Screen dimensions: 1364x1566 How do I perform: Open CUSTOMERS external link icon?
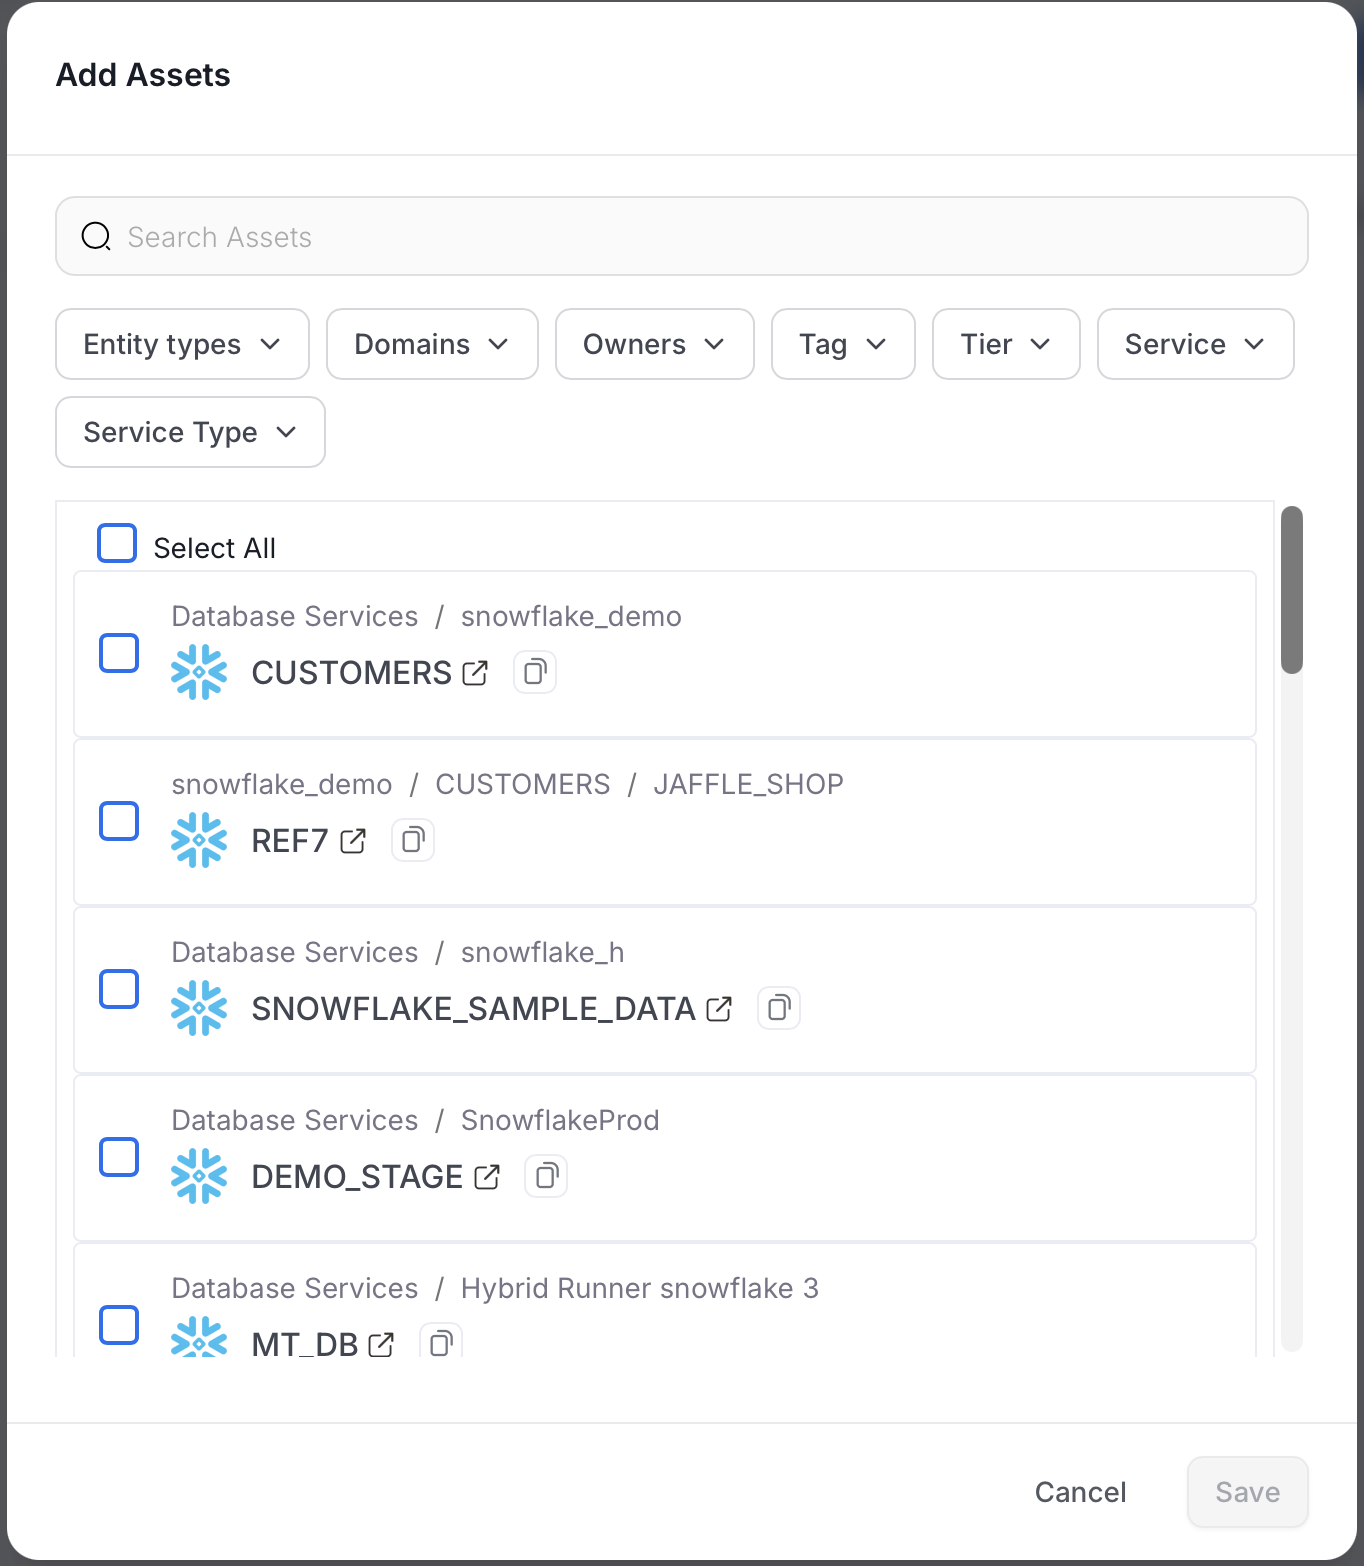[475, 673]
